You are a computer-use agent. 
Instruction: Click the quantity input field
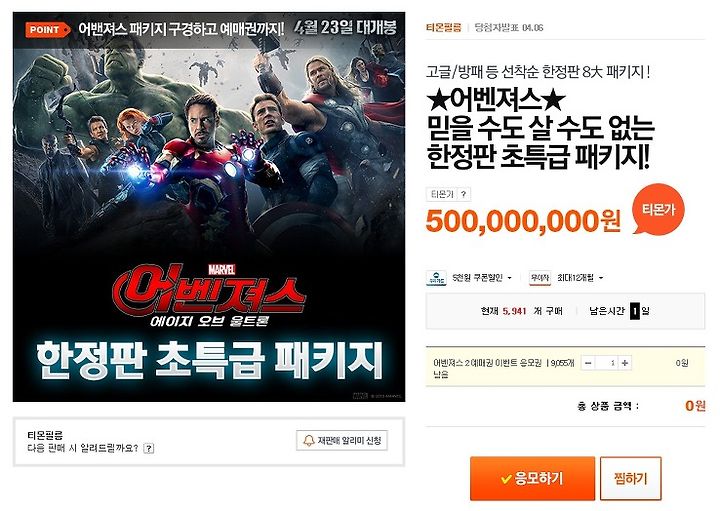[x=606, y=363]
